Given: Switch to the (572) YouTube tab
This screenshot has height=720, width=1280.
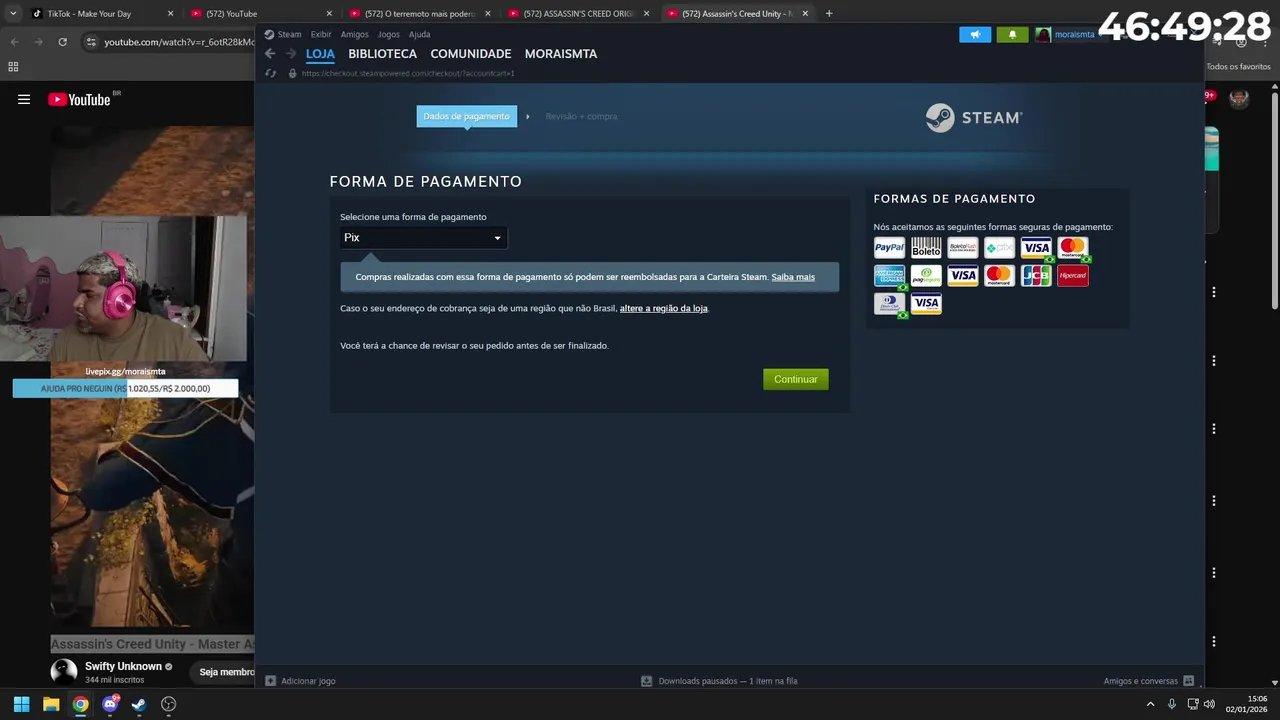Looking at the screenshot, I should click(x=260, y=14).
